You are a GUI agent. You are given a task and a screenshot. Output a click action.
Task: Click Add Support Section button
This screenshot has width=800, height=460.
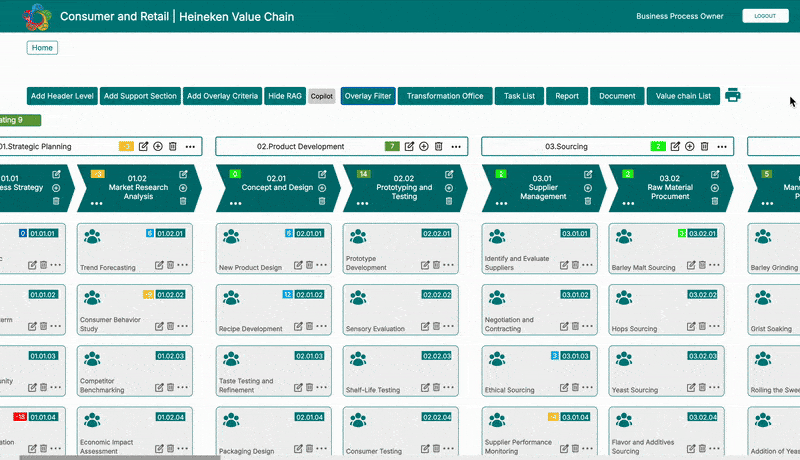[140, 96]
